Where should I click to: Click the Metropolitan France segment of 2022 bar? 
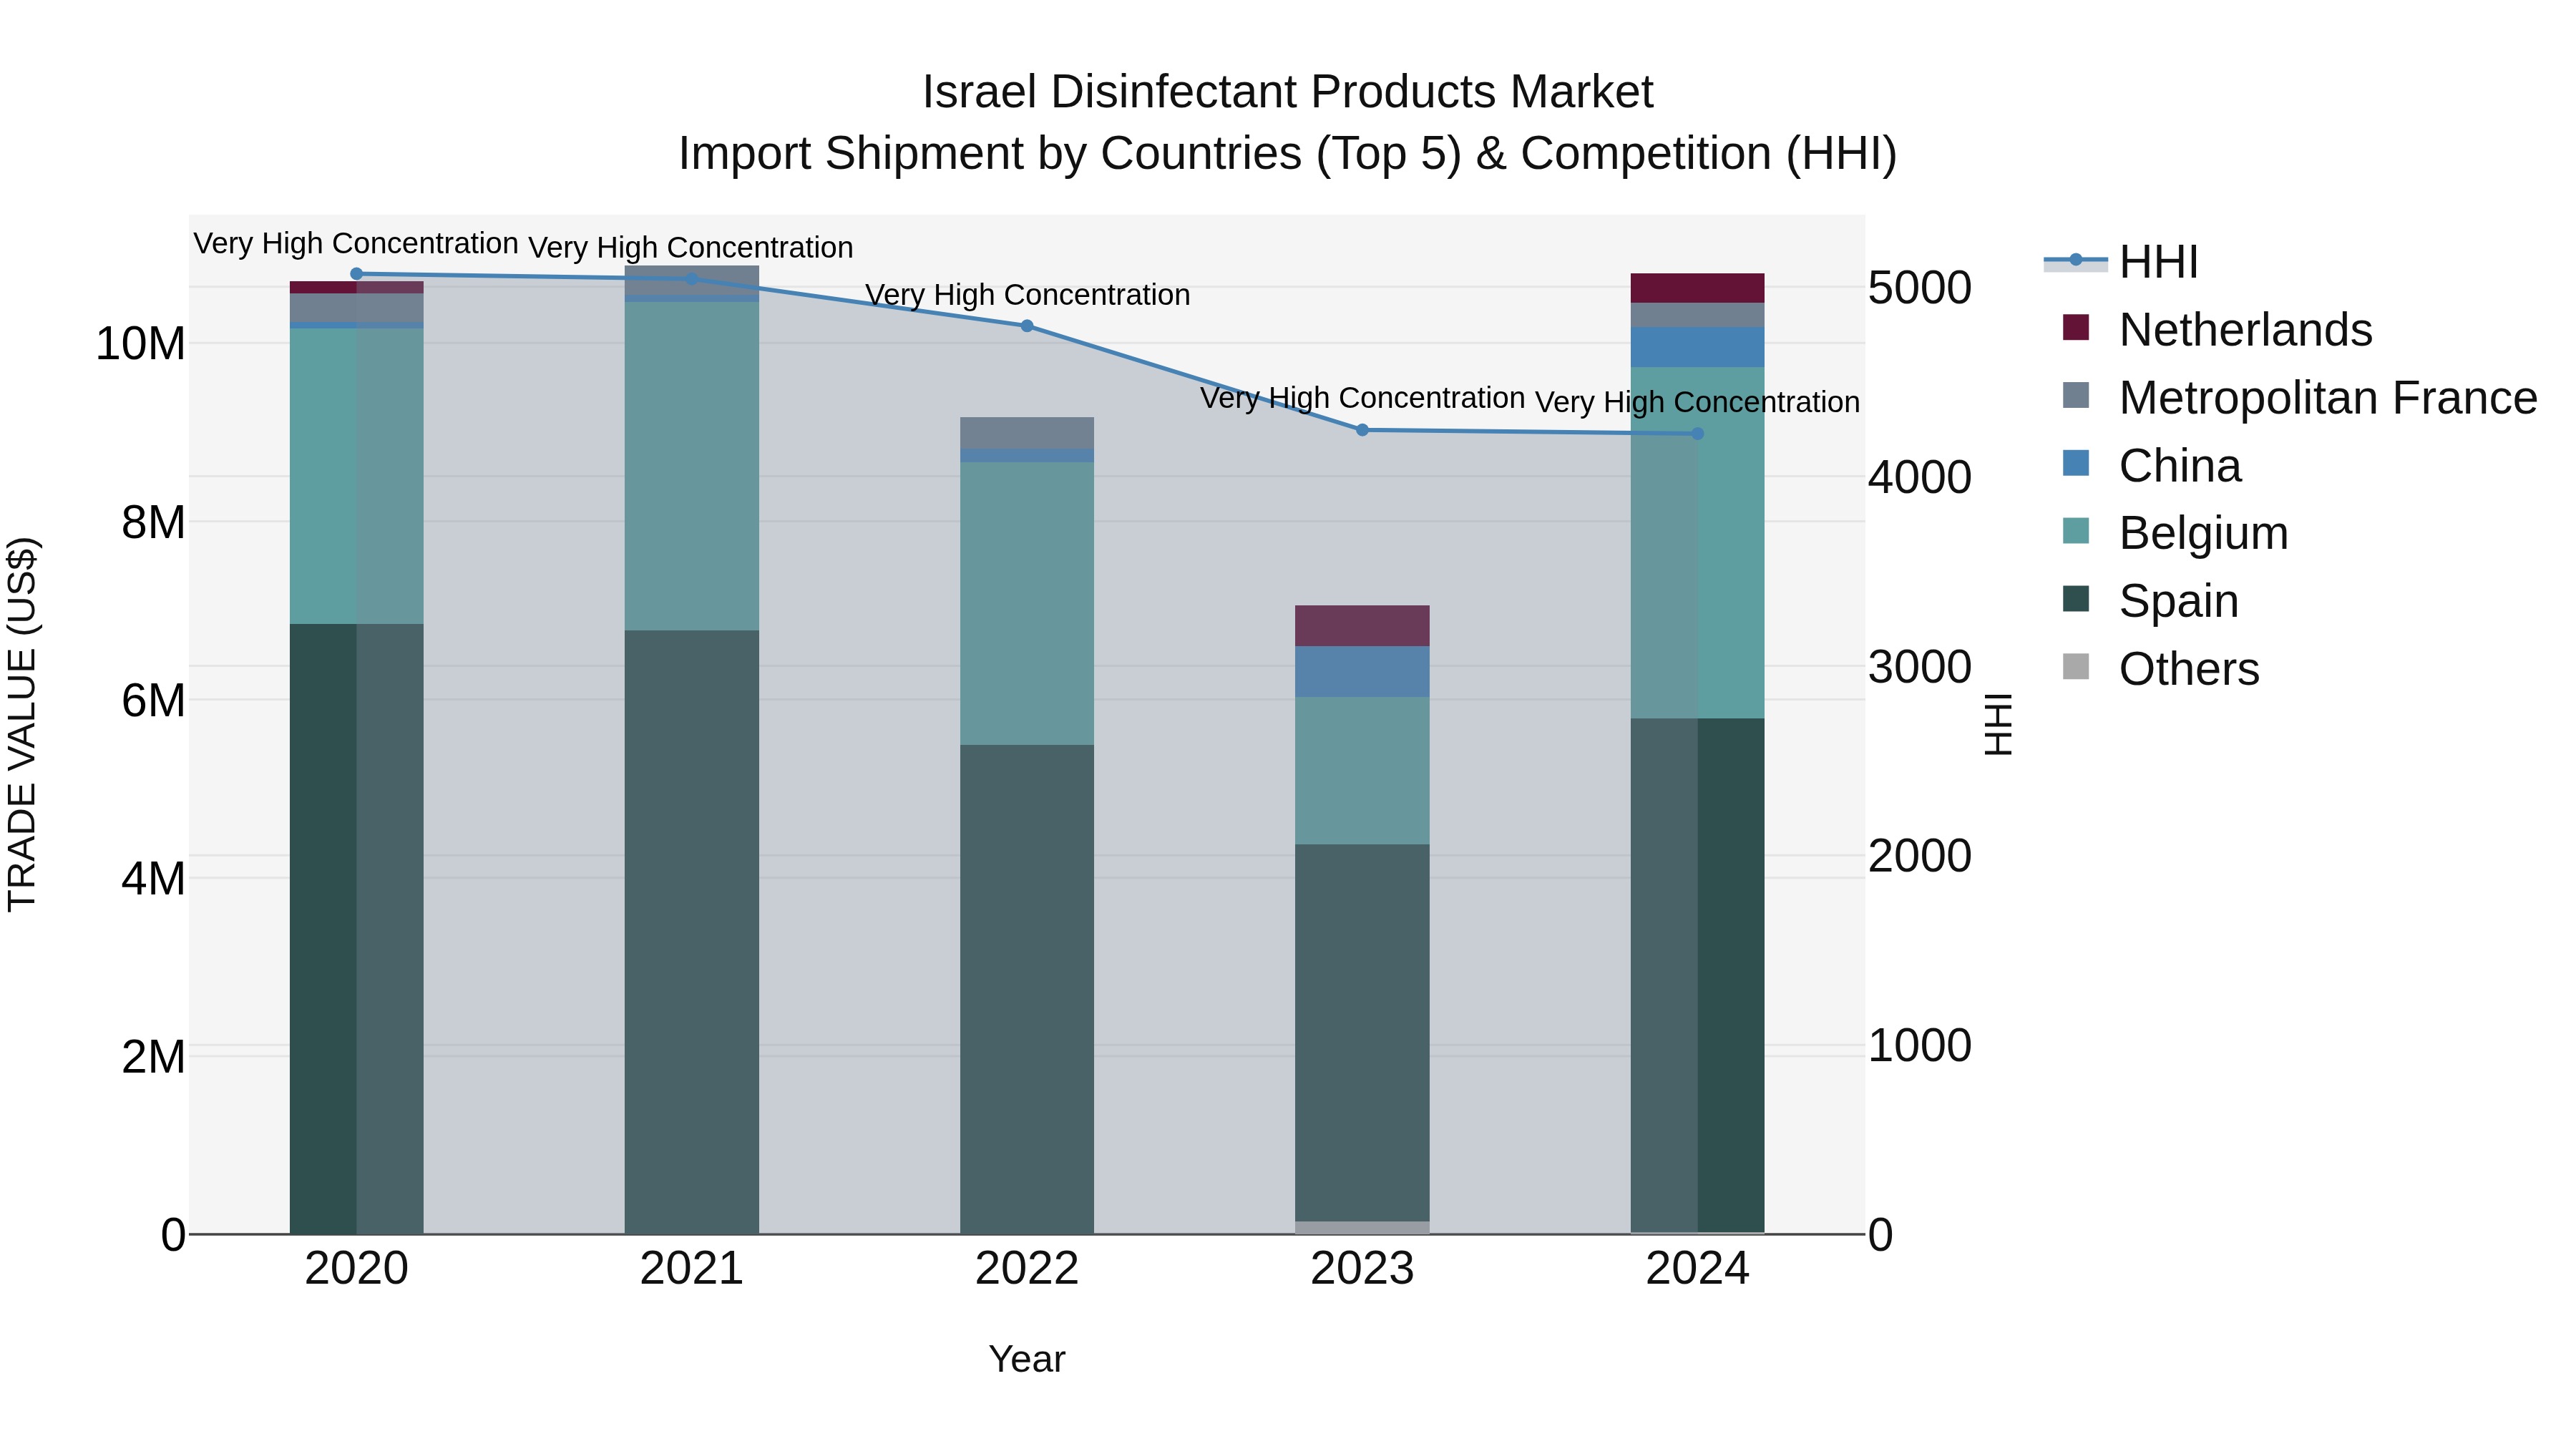(1027, 434)
